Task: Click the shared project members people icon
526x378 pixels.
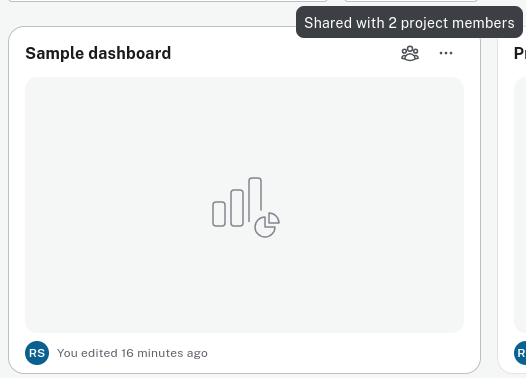Action: (410, 53)
